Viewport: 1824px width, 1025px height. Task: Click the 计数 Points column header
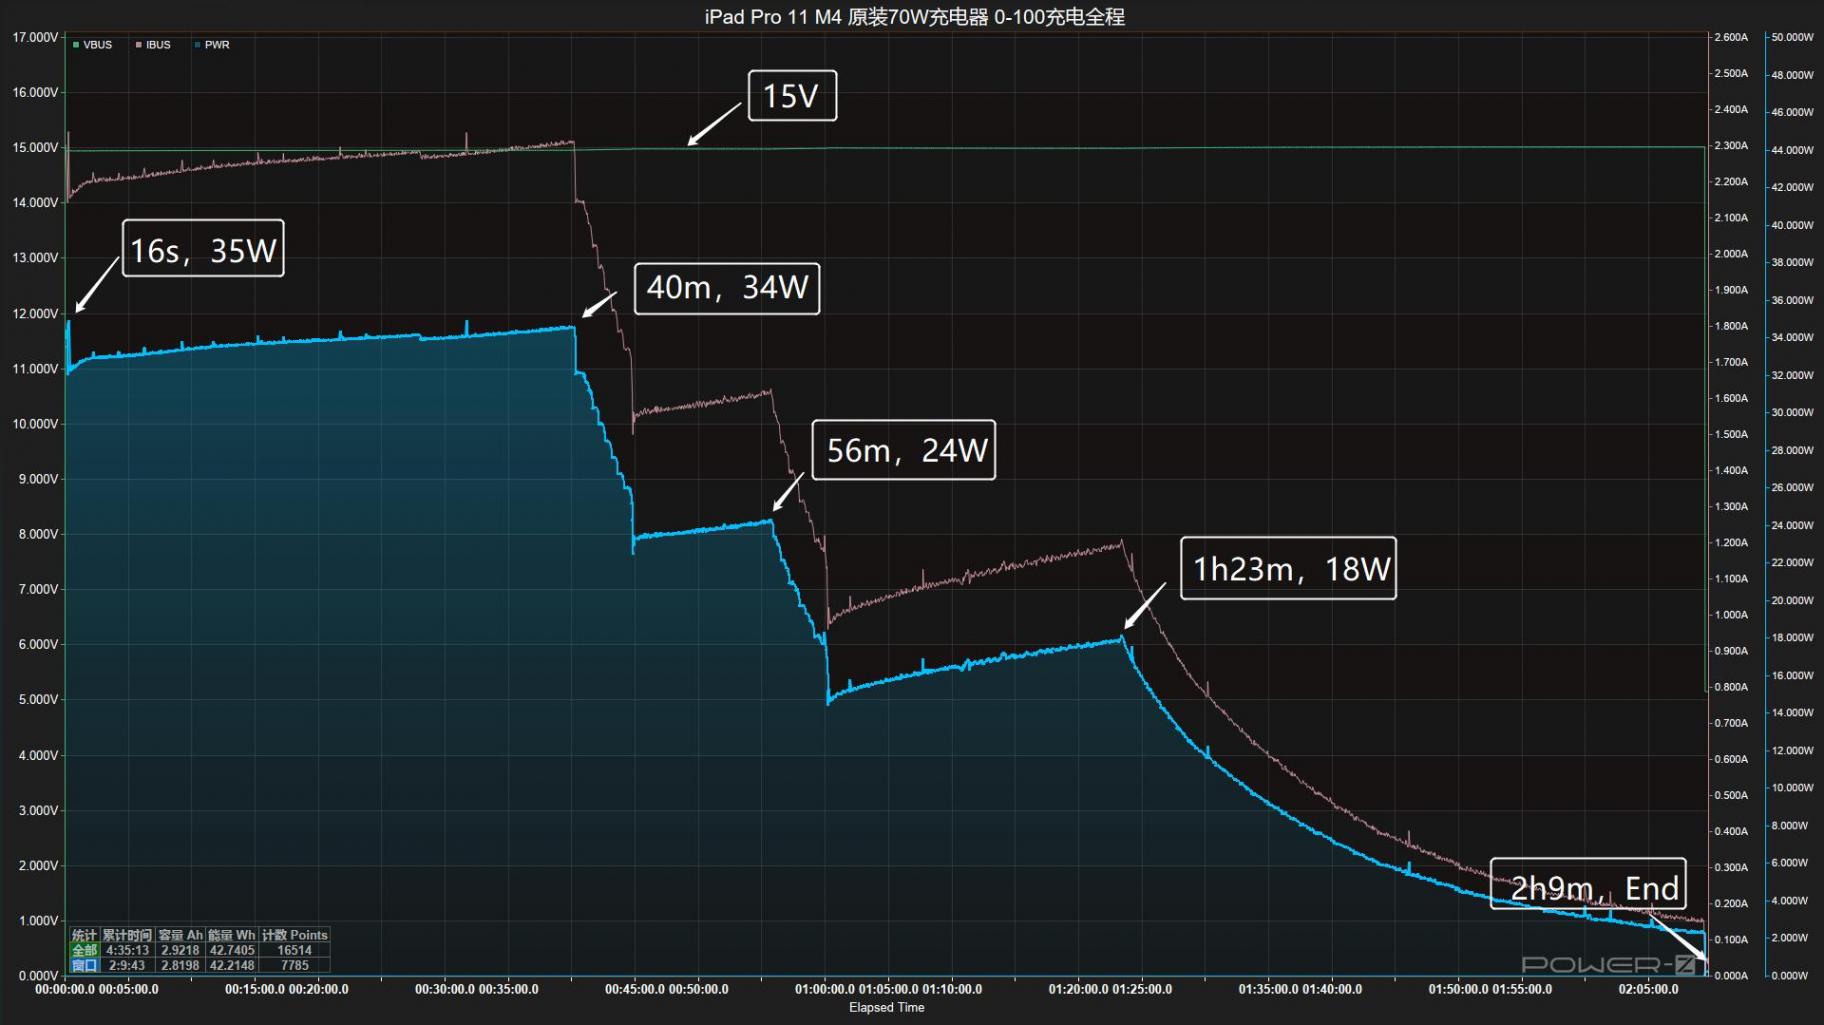point(294,935)
